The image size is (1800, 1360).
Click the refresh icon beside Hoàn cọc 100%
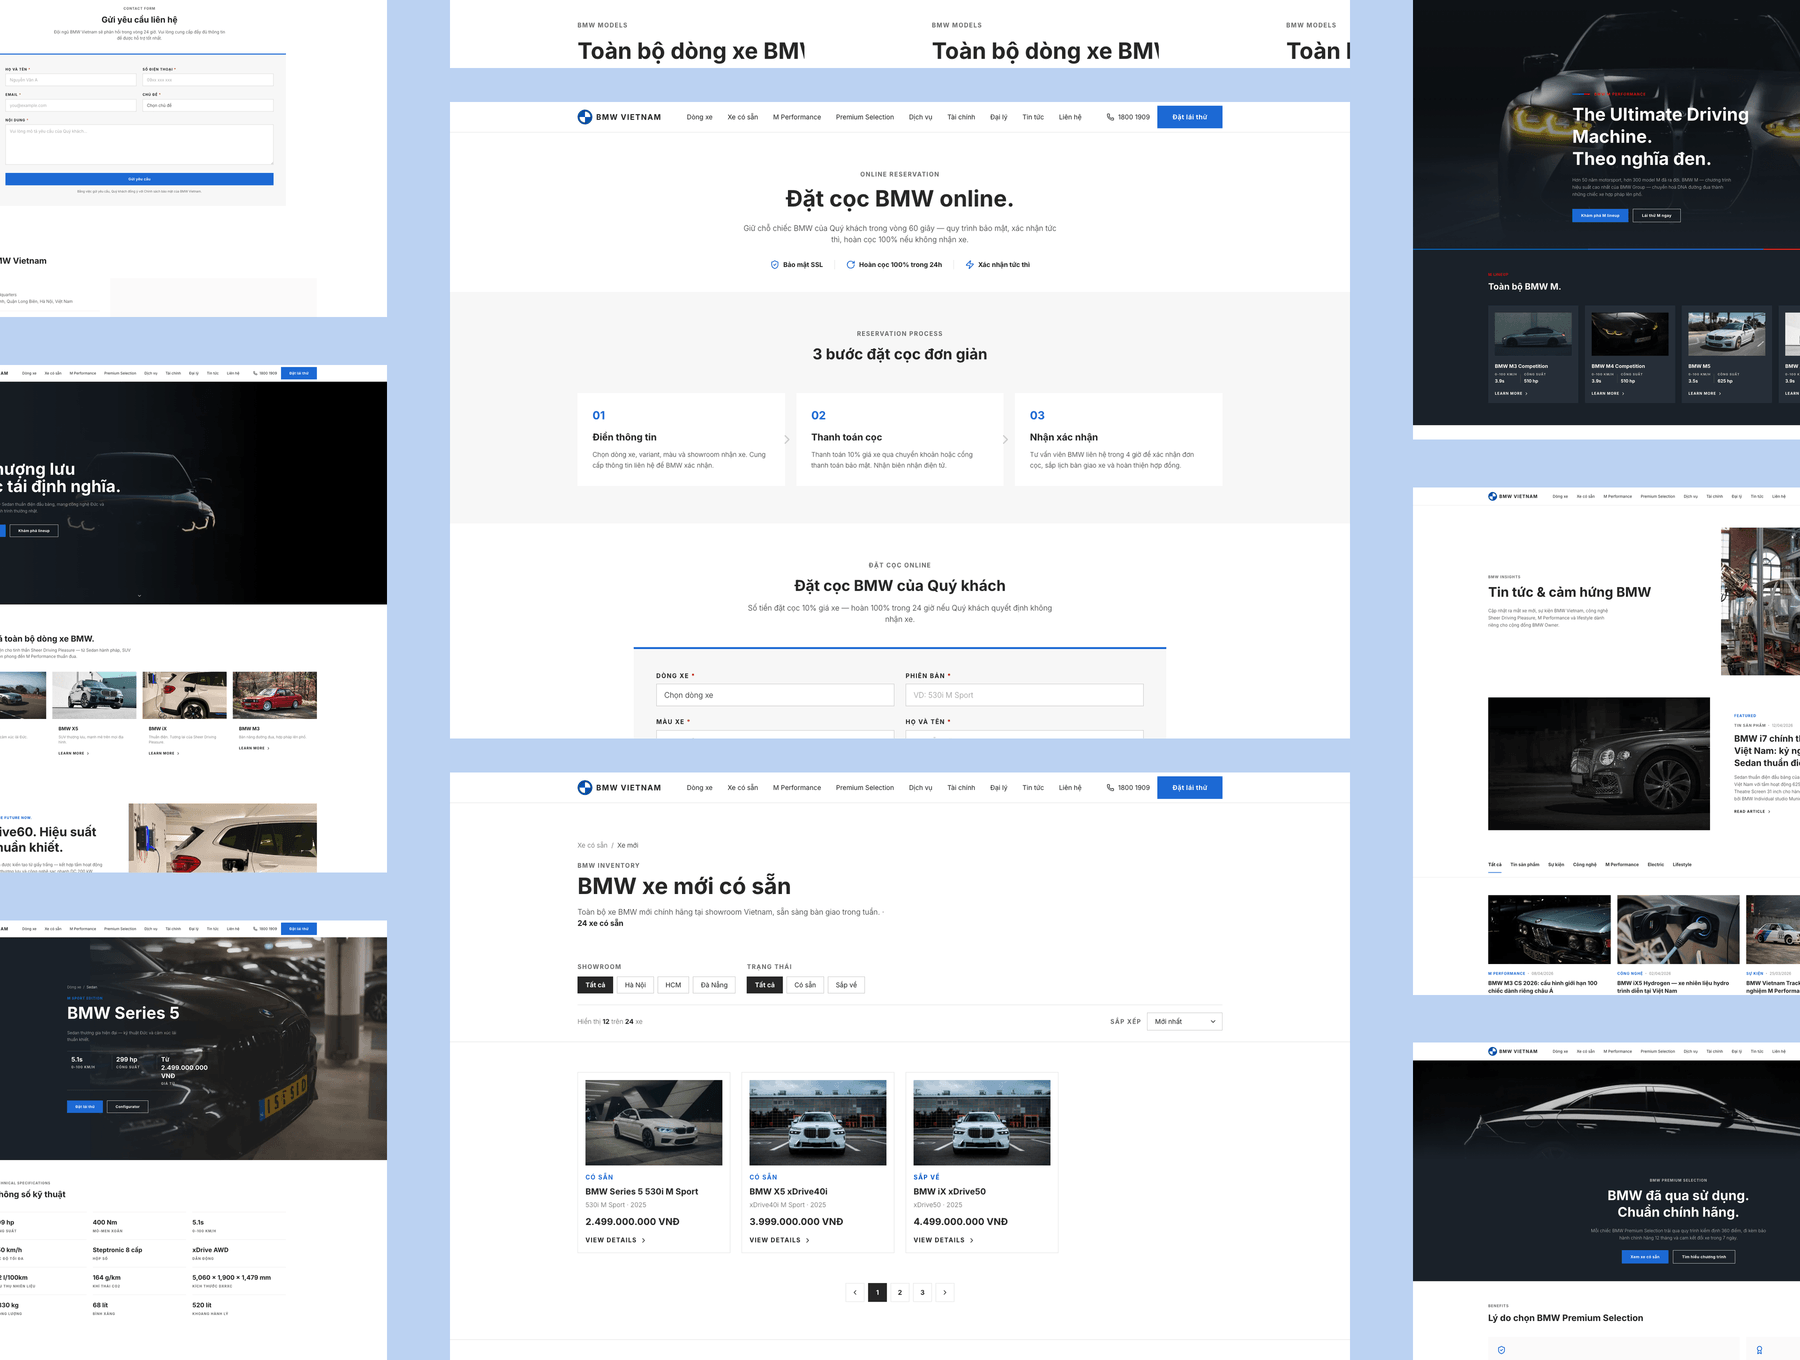(851, 265)
